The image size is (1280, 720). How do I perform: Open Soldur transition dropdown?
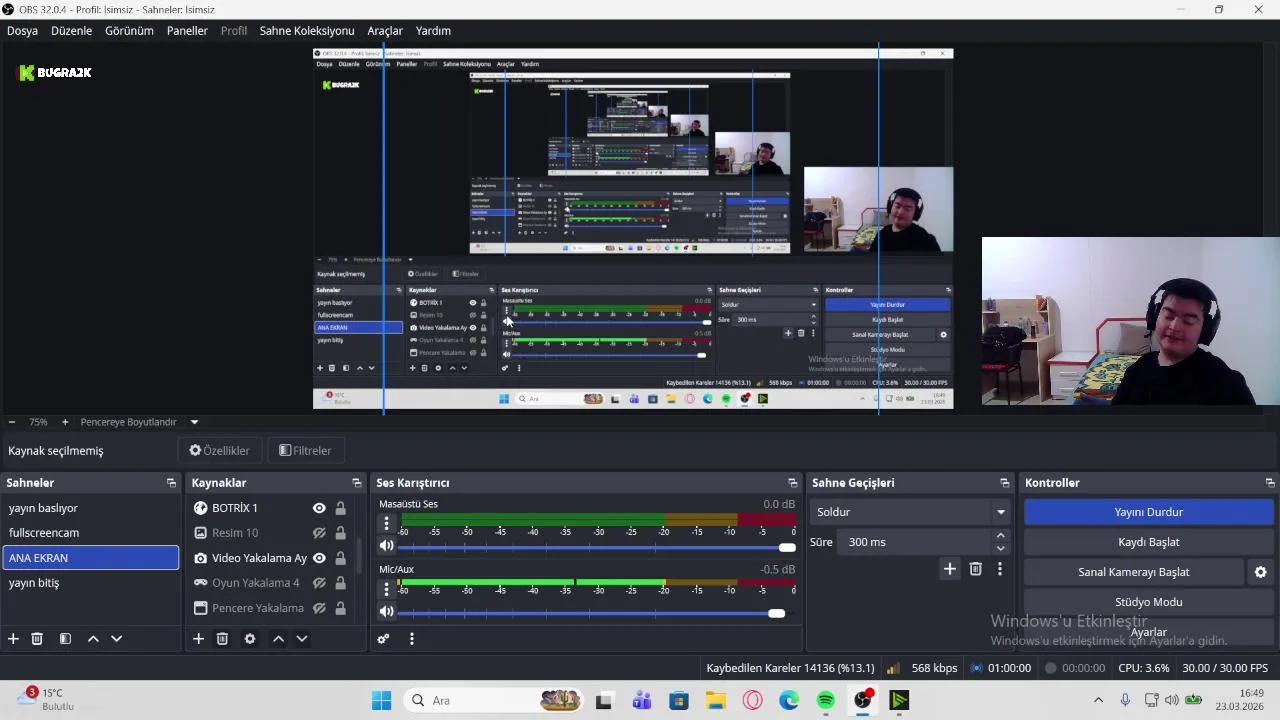pyautogui.click(x=910, y=512)
